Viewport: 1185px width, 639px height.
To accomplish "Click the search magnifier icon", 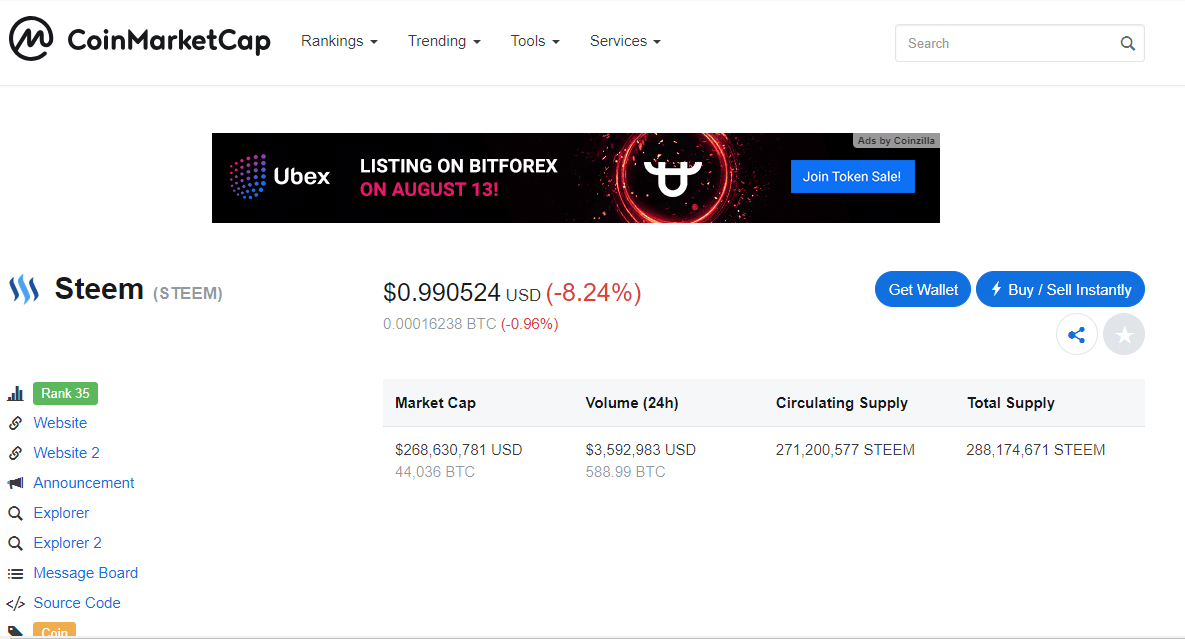I will pos(1127,43).
